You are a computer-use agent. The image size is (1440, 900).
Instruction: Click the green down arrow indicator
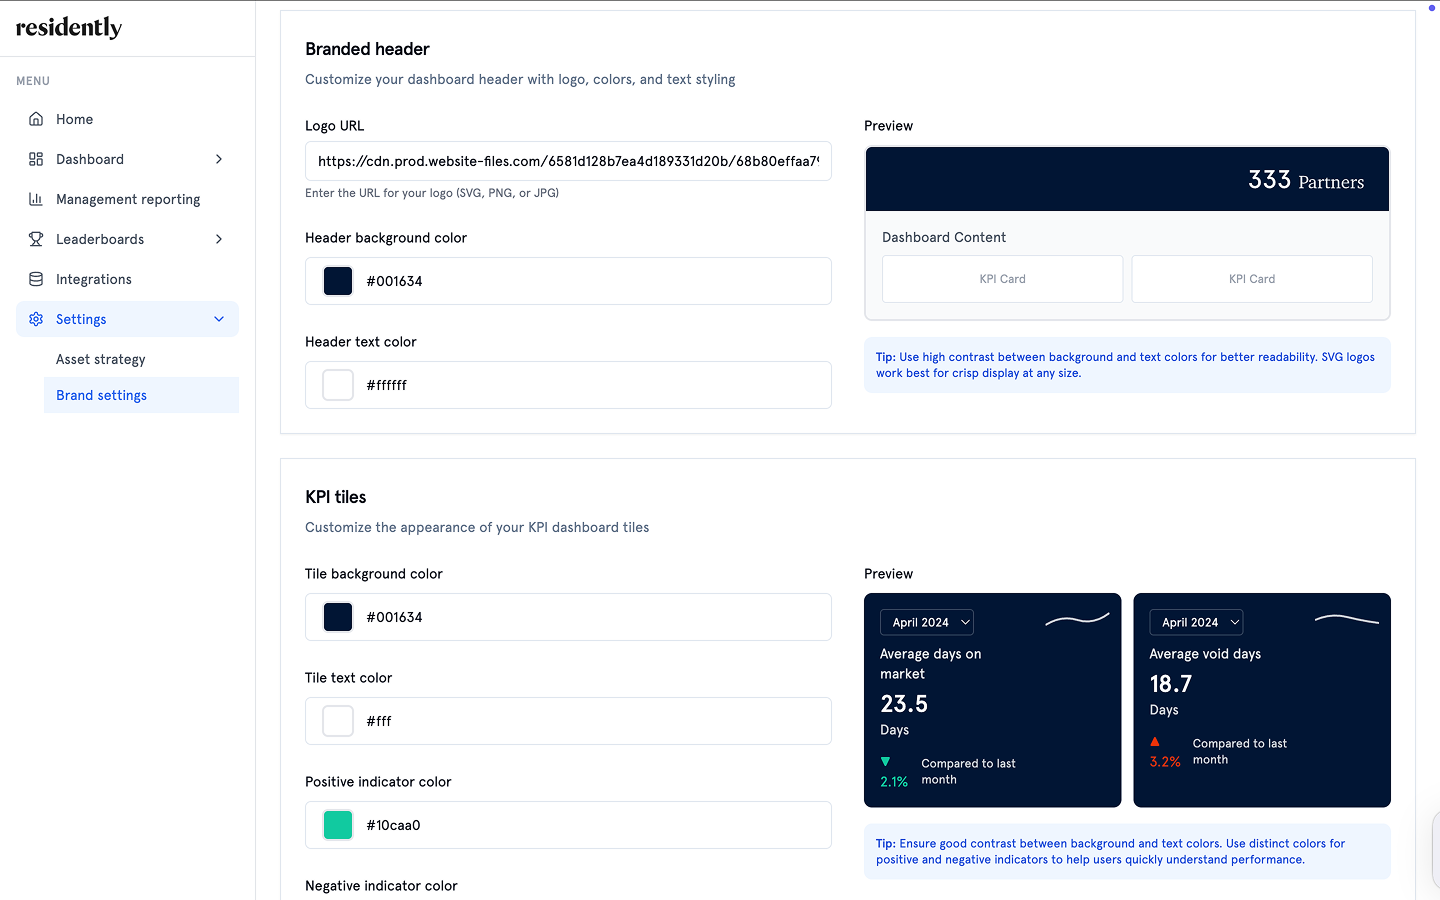tap(885, 762)
